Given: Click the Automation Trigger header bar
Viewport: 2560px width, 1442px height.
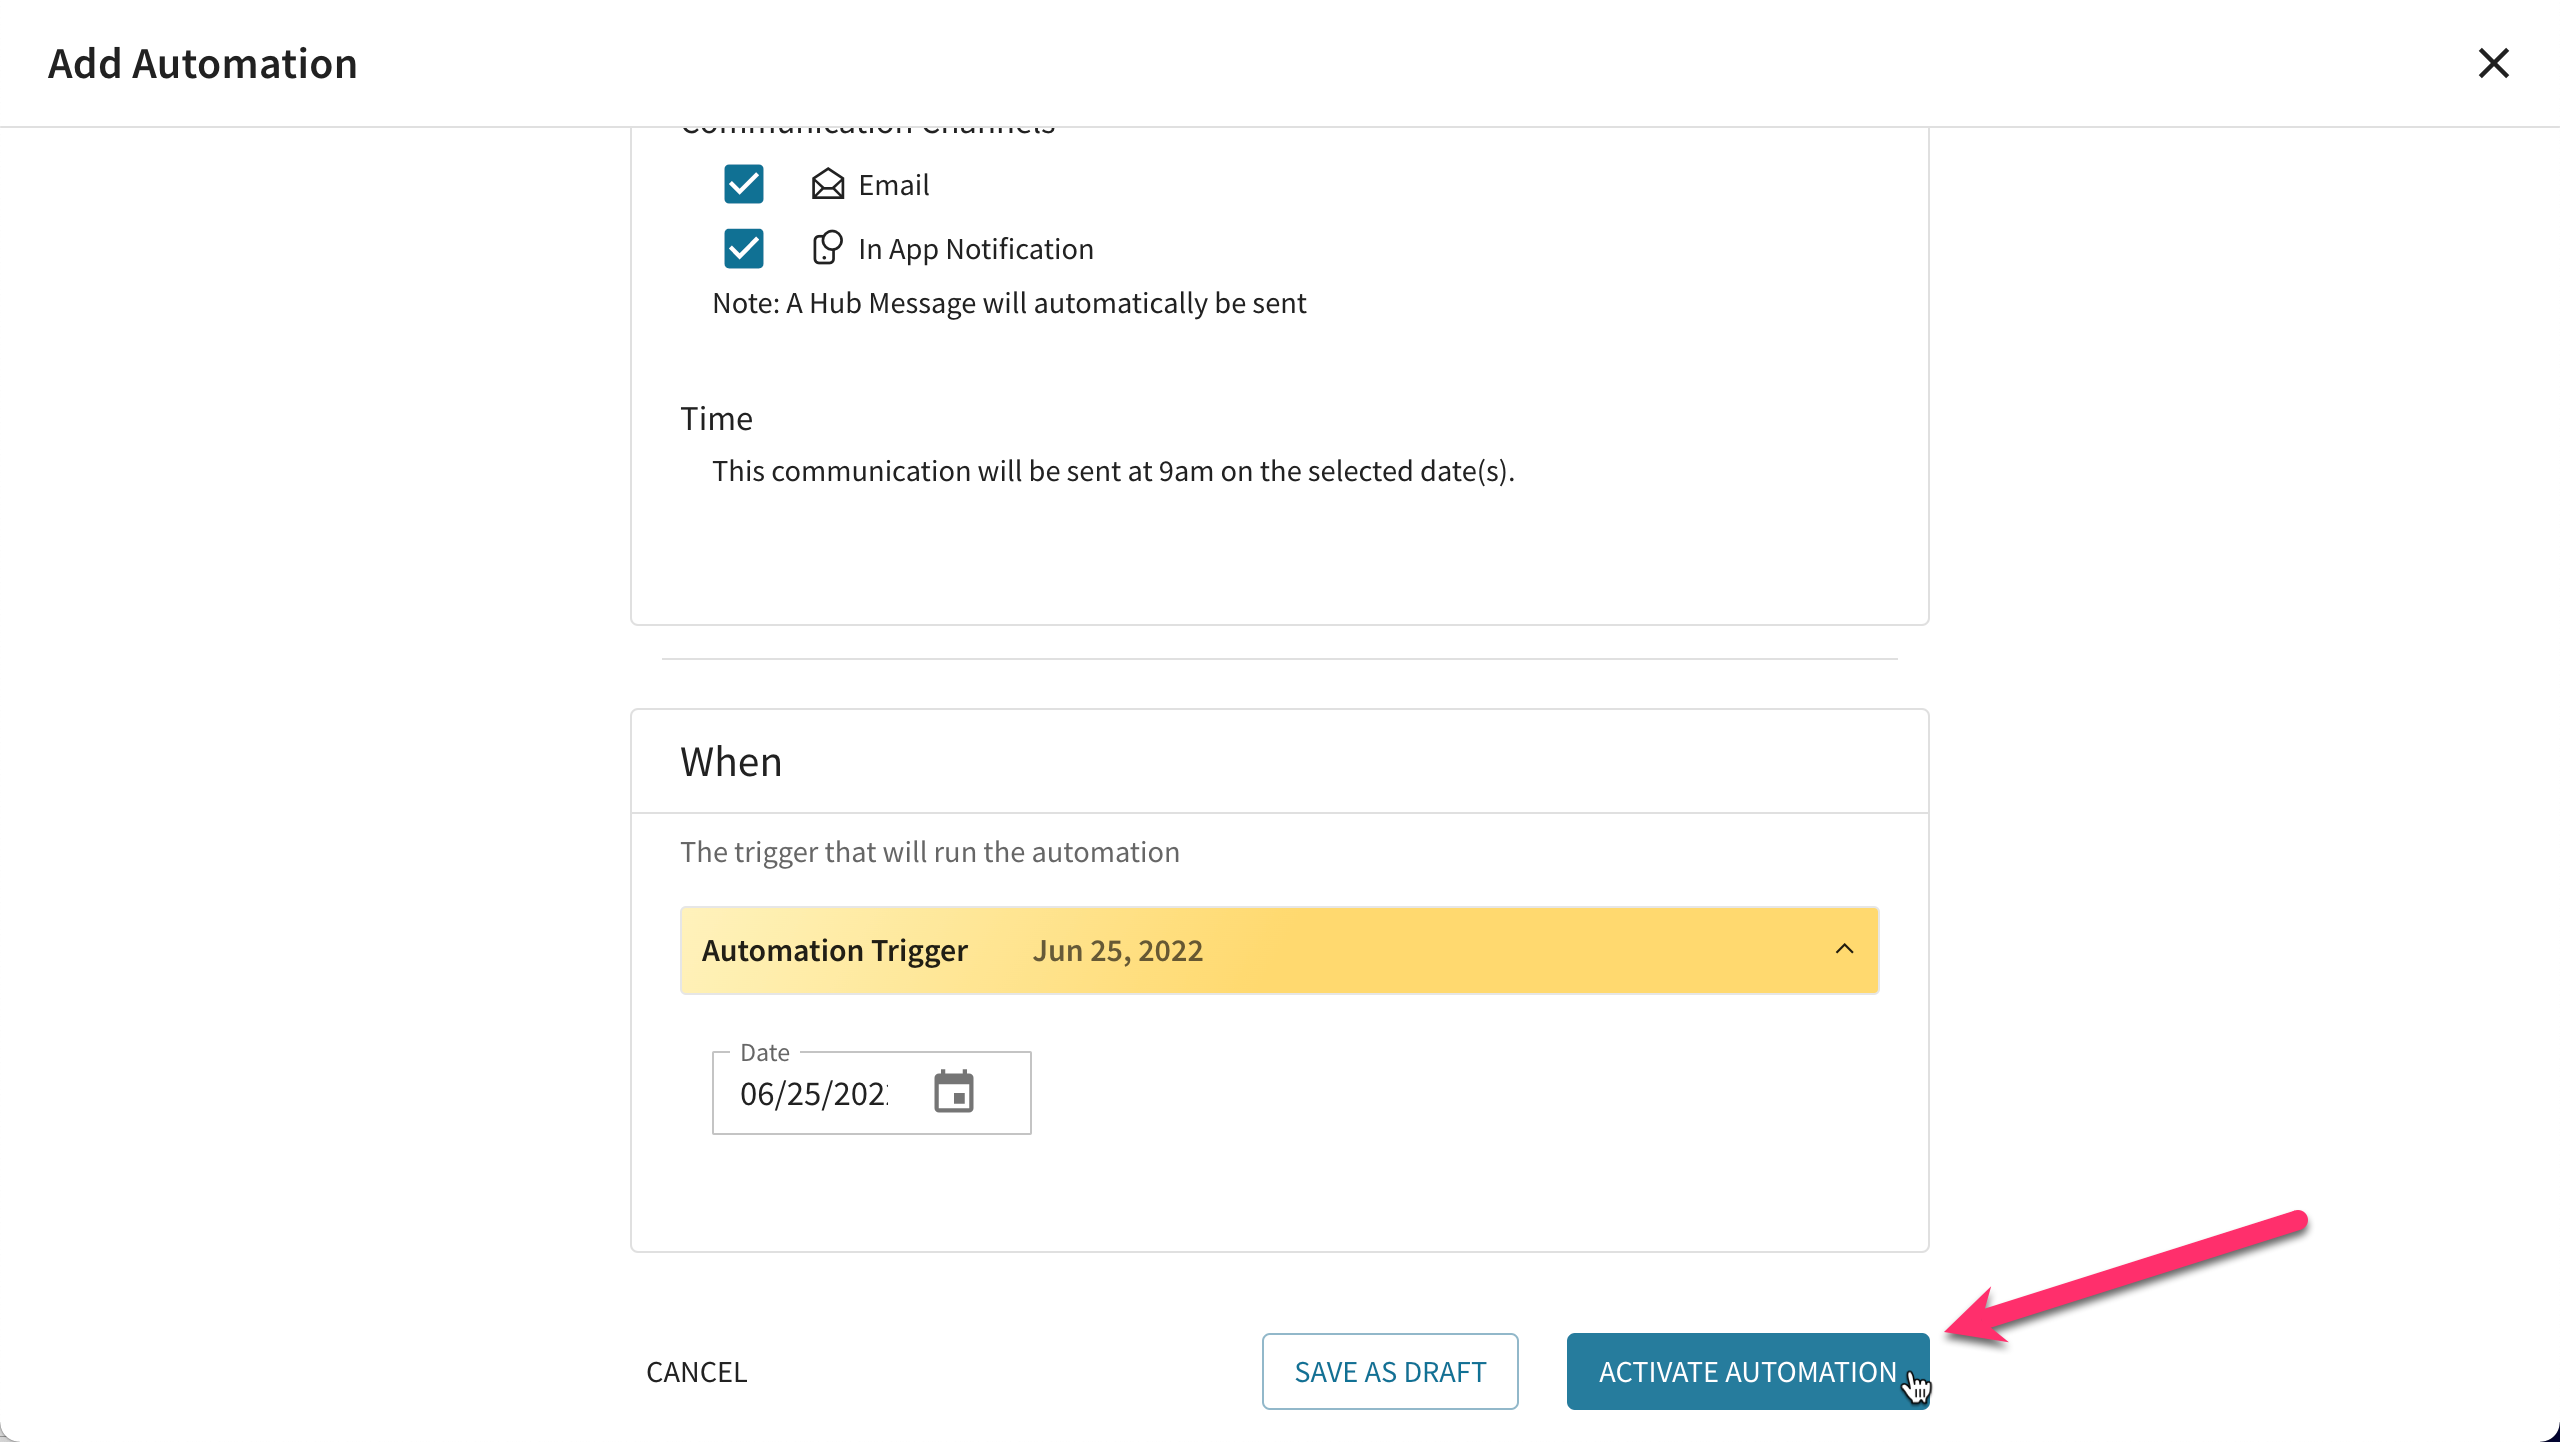Looking at the screenshot, I should [1279, 950].
